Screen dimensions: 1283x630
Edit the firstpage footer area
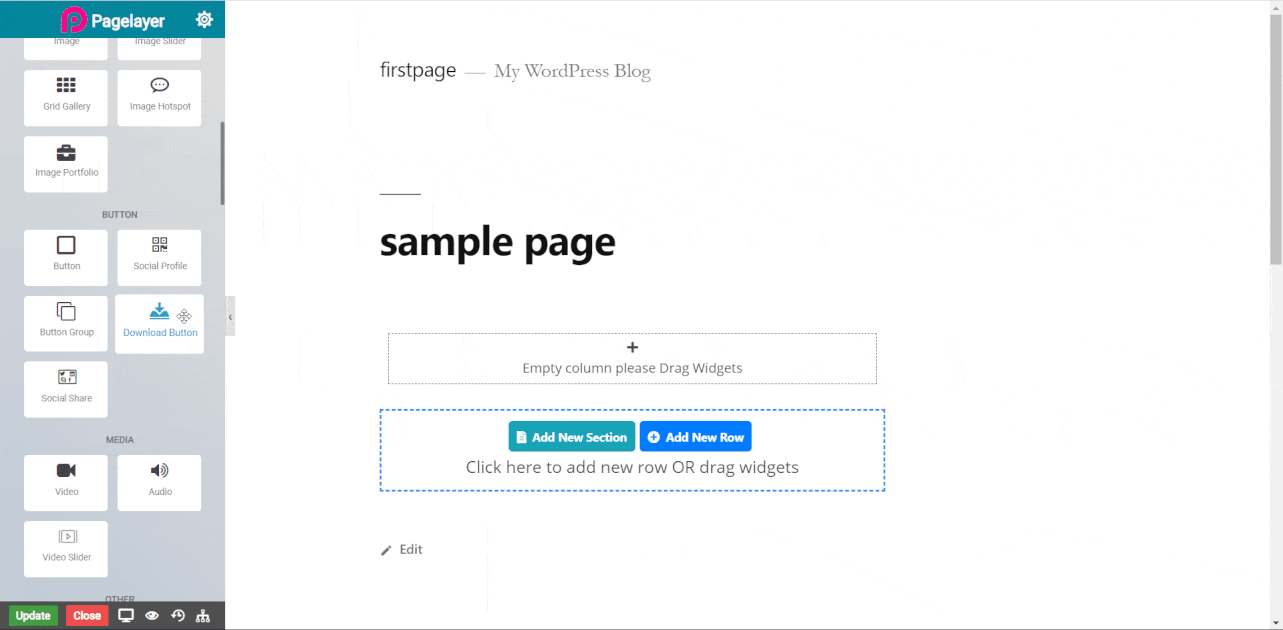401,548
